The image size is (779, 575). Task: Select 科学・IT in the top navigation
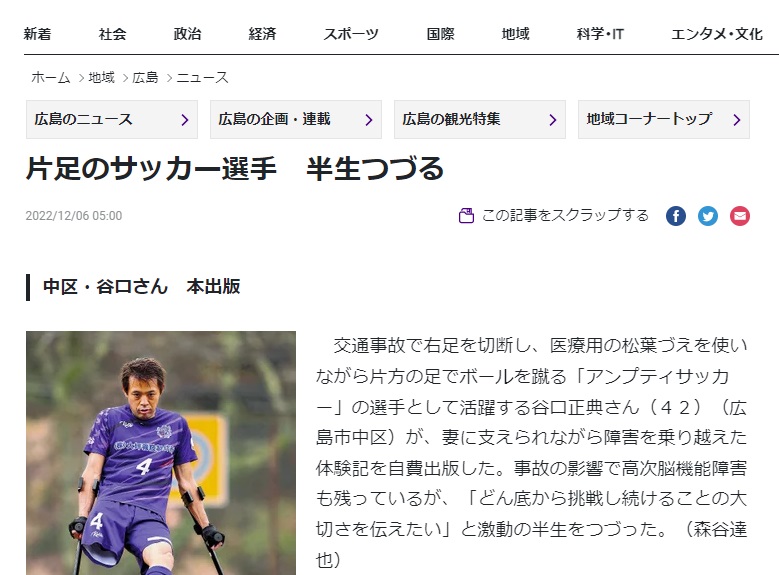[600, 34]
